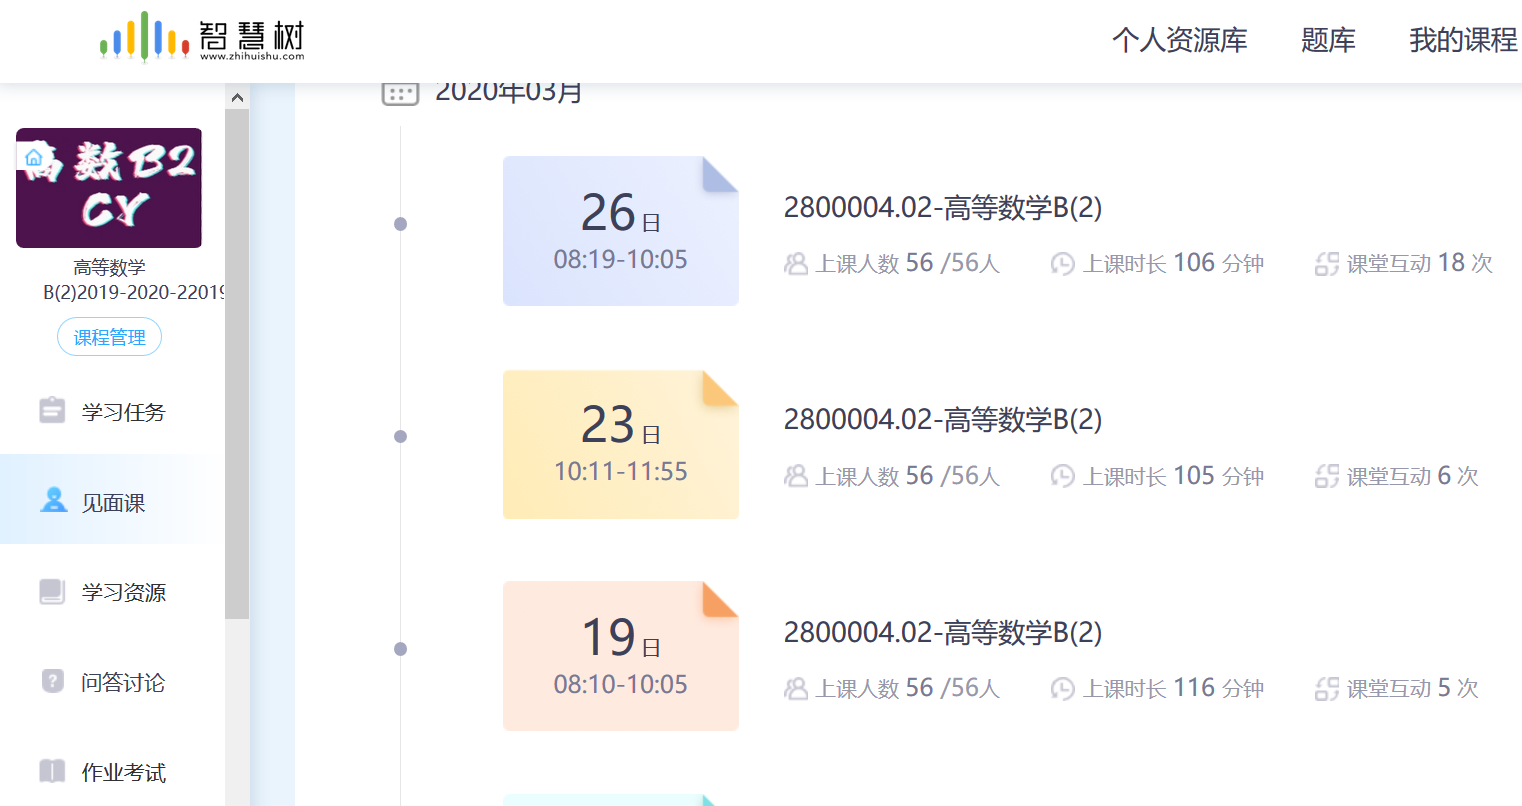Click the timeline dot for 26日
The image size is (1522, 806).
pos(401,224)
